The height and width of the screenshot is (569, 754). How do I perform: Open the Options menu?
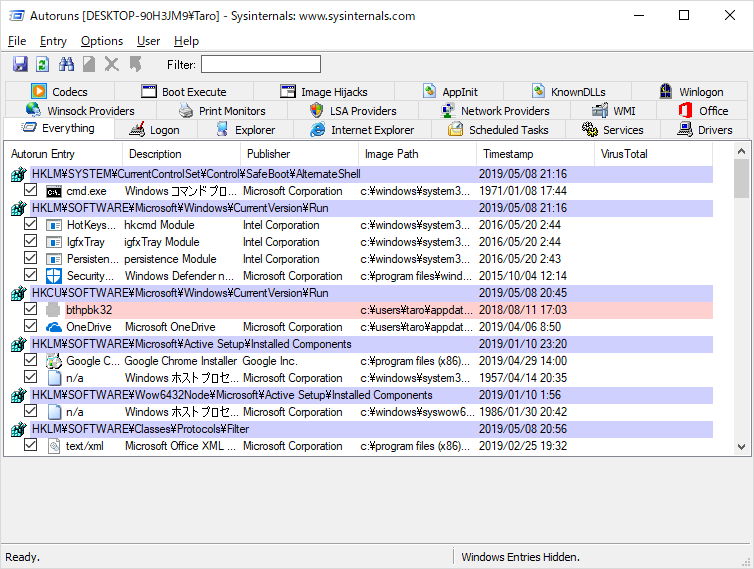click(101, 41)
